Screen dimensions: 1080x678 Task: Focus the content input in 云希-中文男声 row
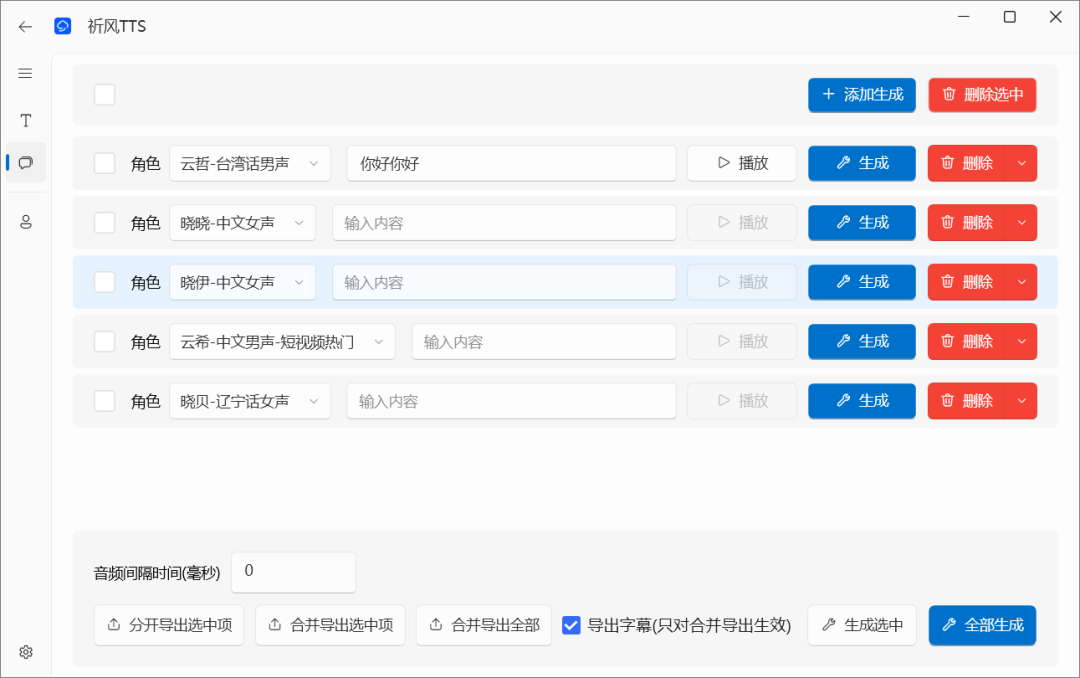(544, 341)
